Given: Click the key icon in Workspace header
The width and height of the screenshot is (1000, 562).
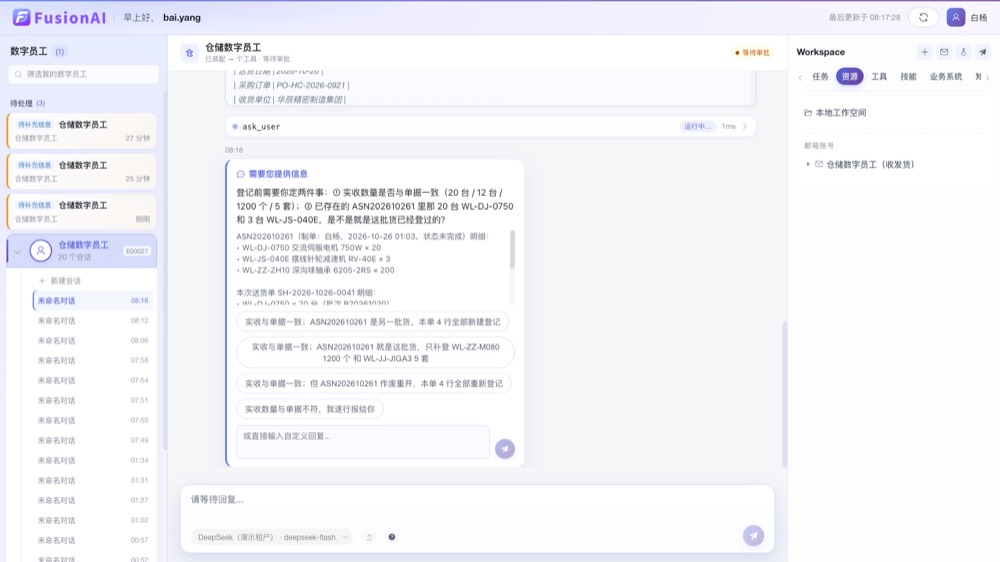Looking at the screenshot, I should click(x=963, y=52).
